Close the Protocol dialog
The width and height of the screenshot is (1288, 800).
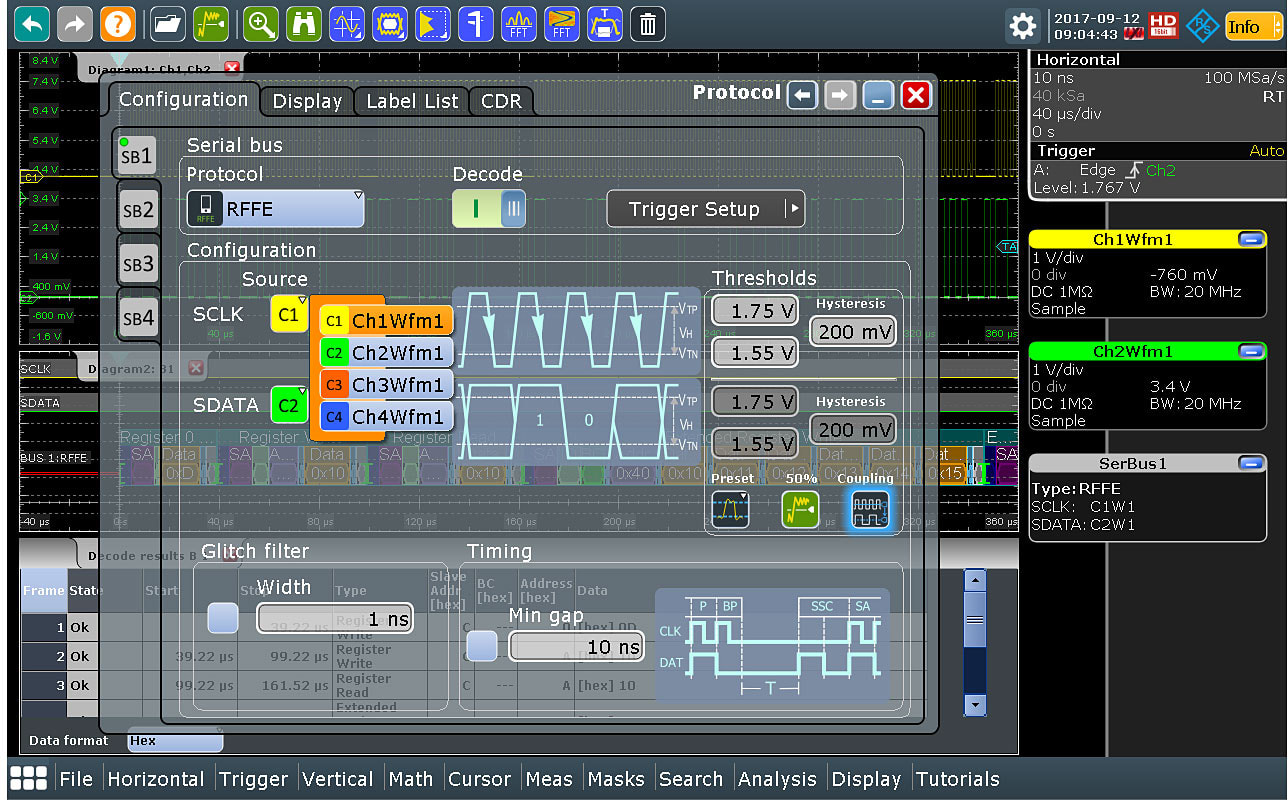[915, 95]
